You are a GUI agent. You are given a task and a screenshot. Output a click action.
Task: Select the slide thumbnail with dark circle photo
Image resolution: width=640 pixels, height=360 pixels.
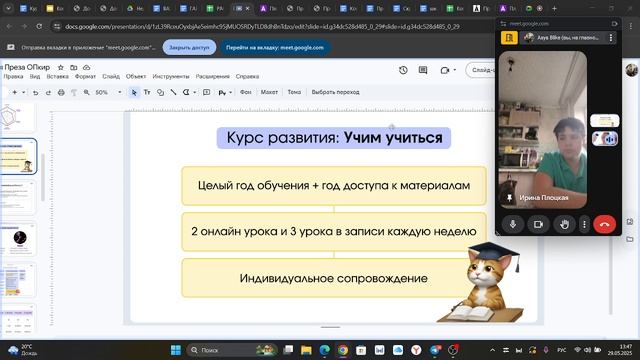(18, 239)
